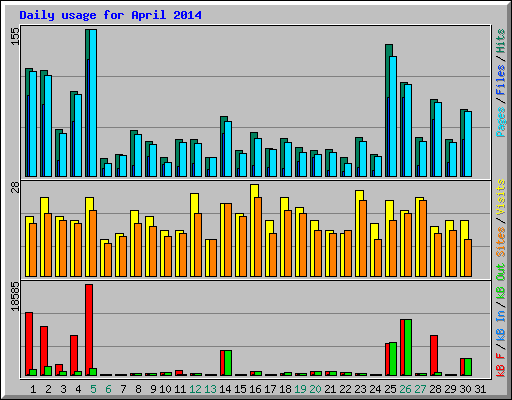
Task: Click day 30 on the x-axis
Action: (x=465, y=389)
